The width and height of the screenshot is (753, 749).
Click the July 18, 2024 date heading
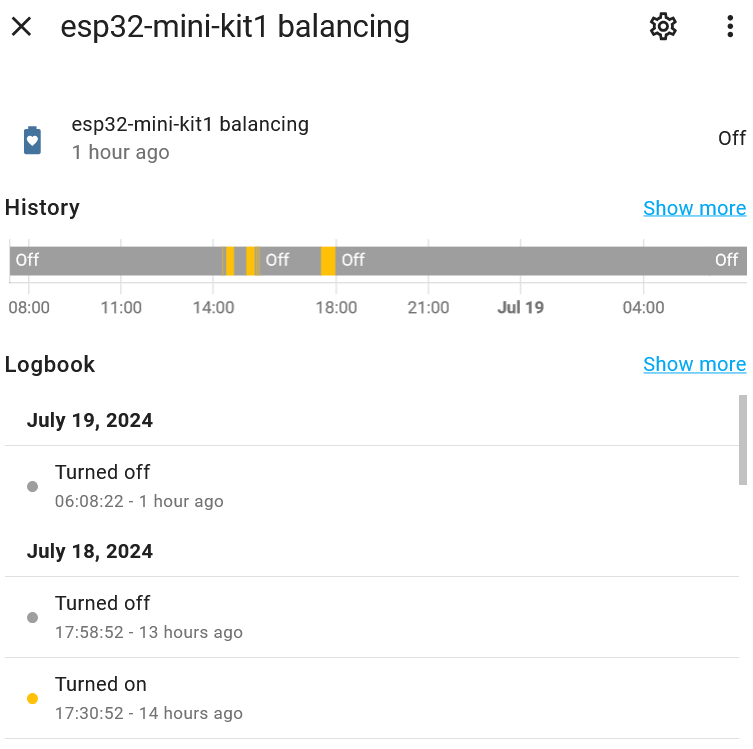pyautogui.click(x=90, y=551)
